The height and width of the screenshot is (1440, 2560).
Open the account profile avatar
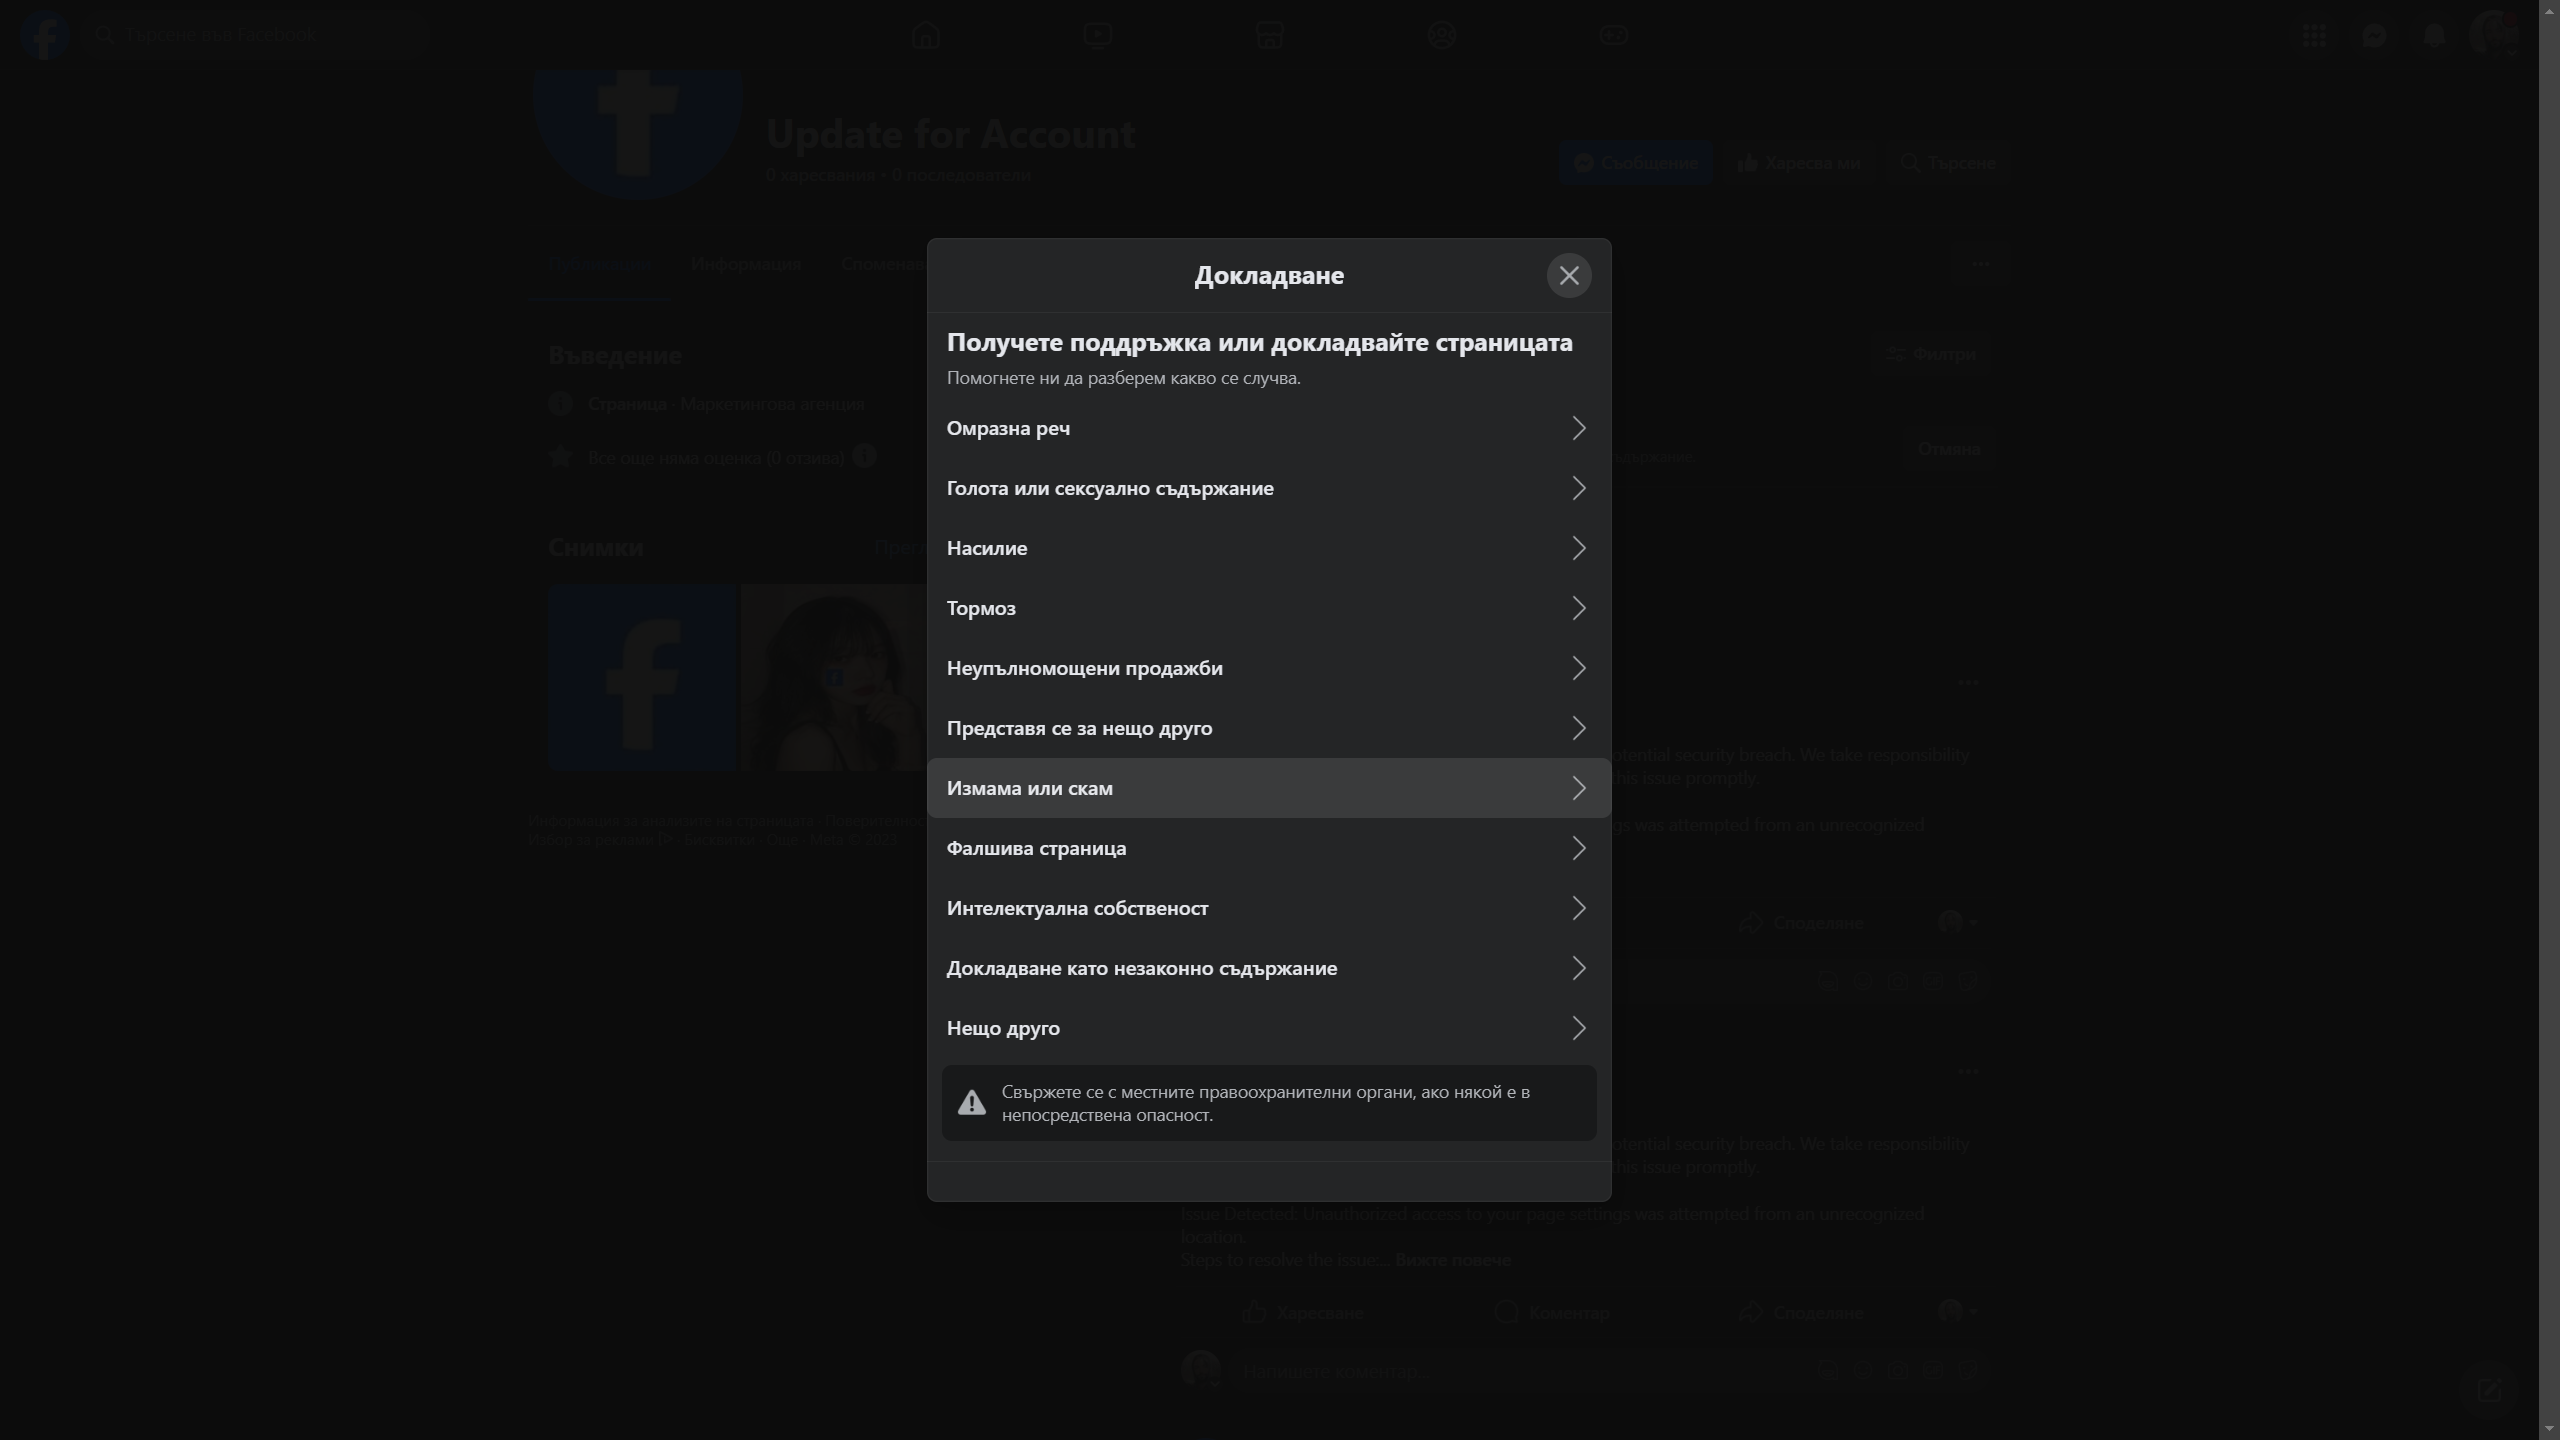tap(2492, 35)
